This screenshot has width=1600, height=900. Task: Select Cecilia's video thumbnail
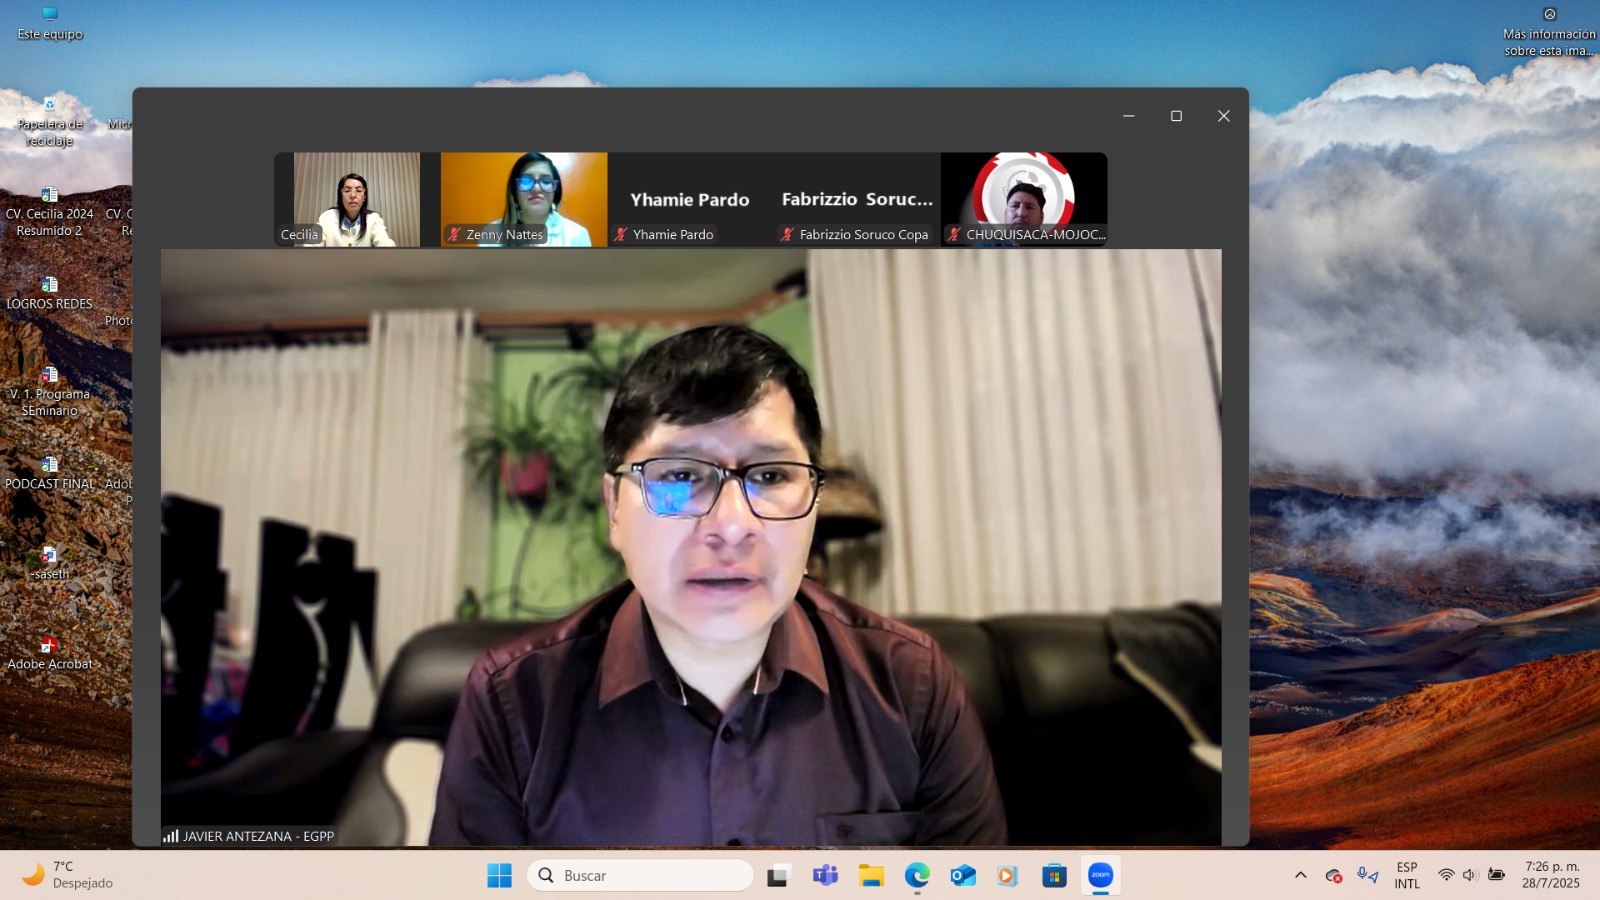point(356,198)
